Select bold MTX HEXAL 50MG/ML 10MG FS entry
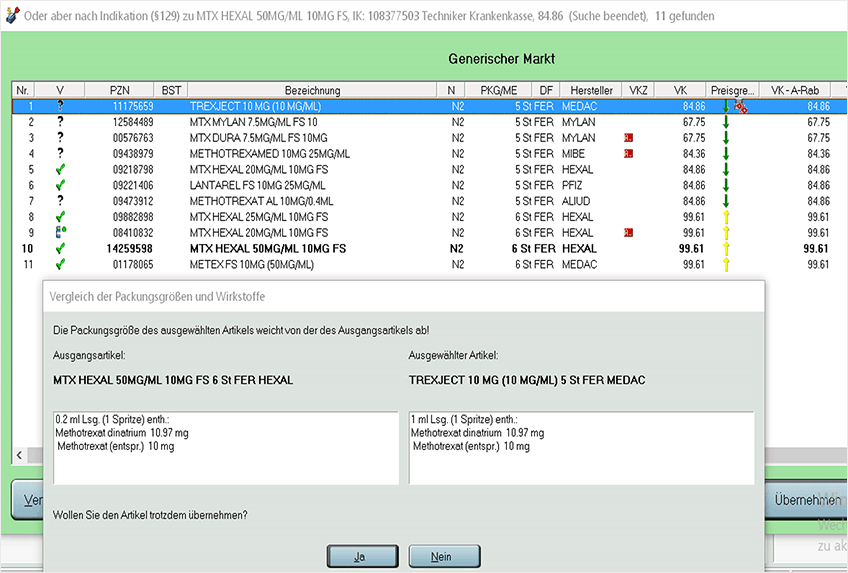The width and height of the screenshot is (848, 573). pos(268,249)
